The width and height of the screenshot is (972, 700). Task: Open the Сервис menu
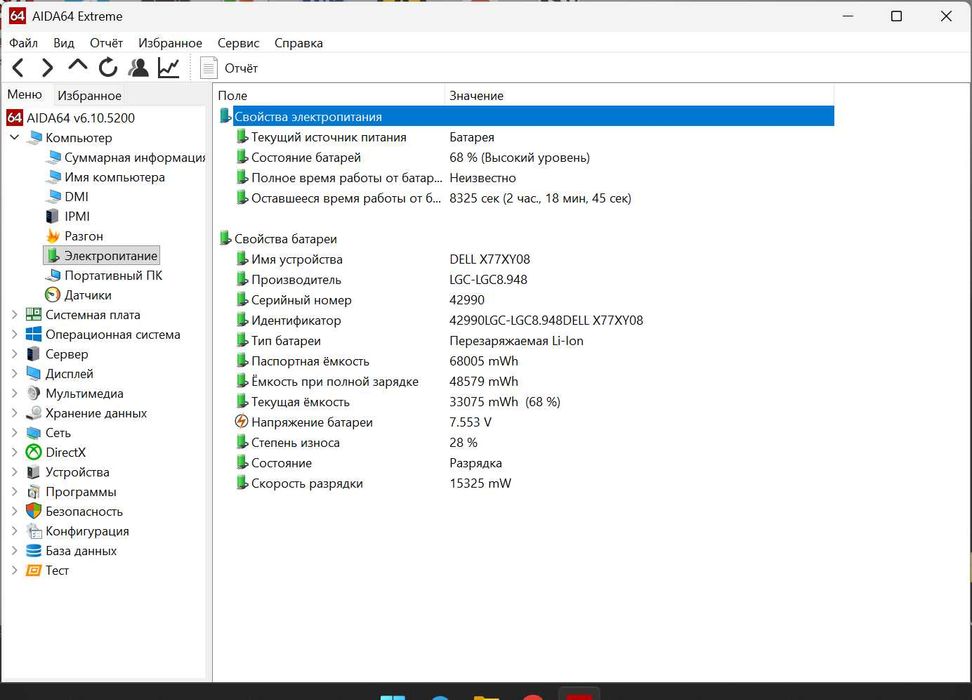238,43
